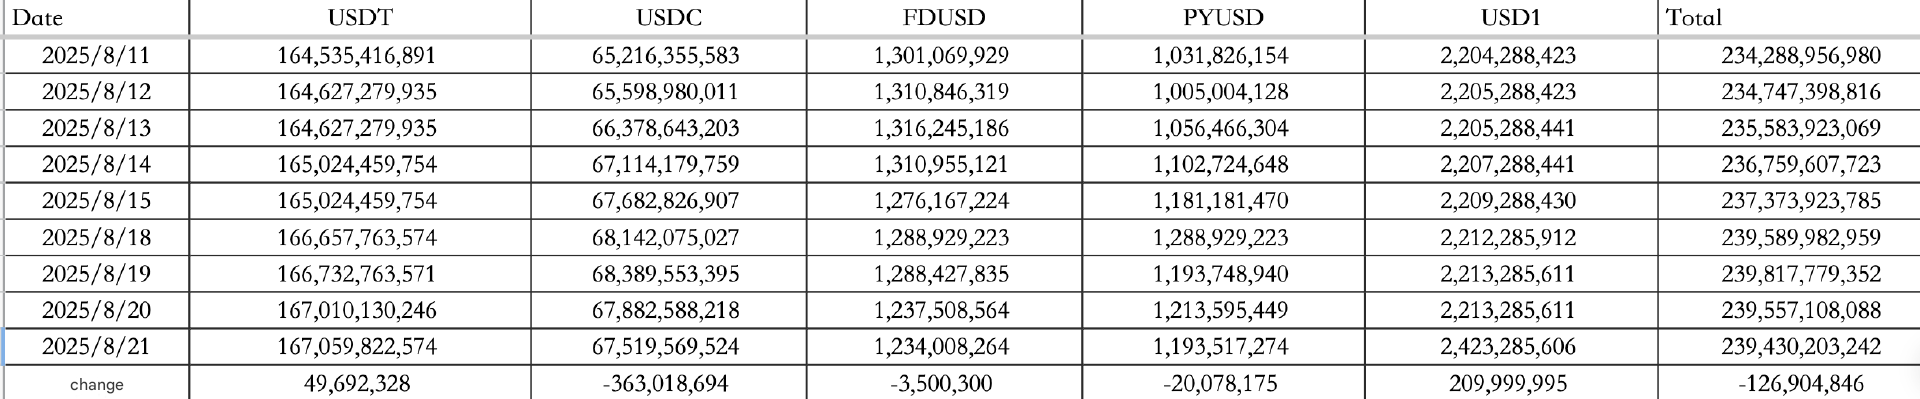Select USD1 value 2,423,285,606

point(1510,346)
